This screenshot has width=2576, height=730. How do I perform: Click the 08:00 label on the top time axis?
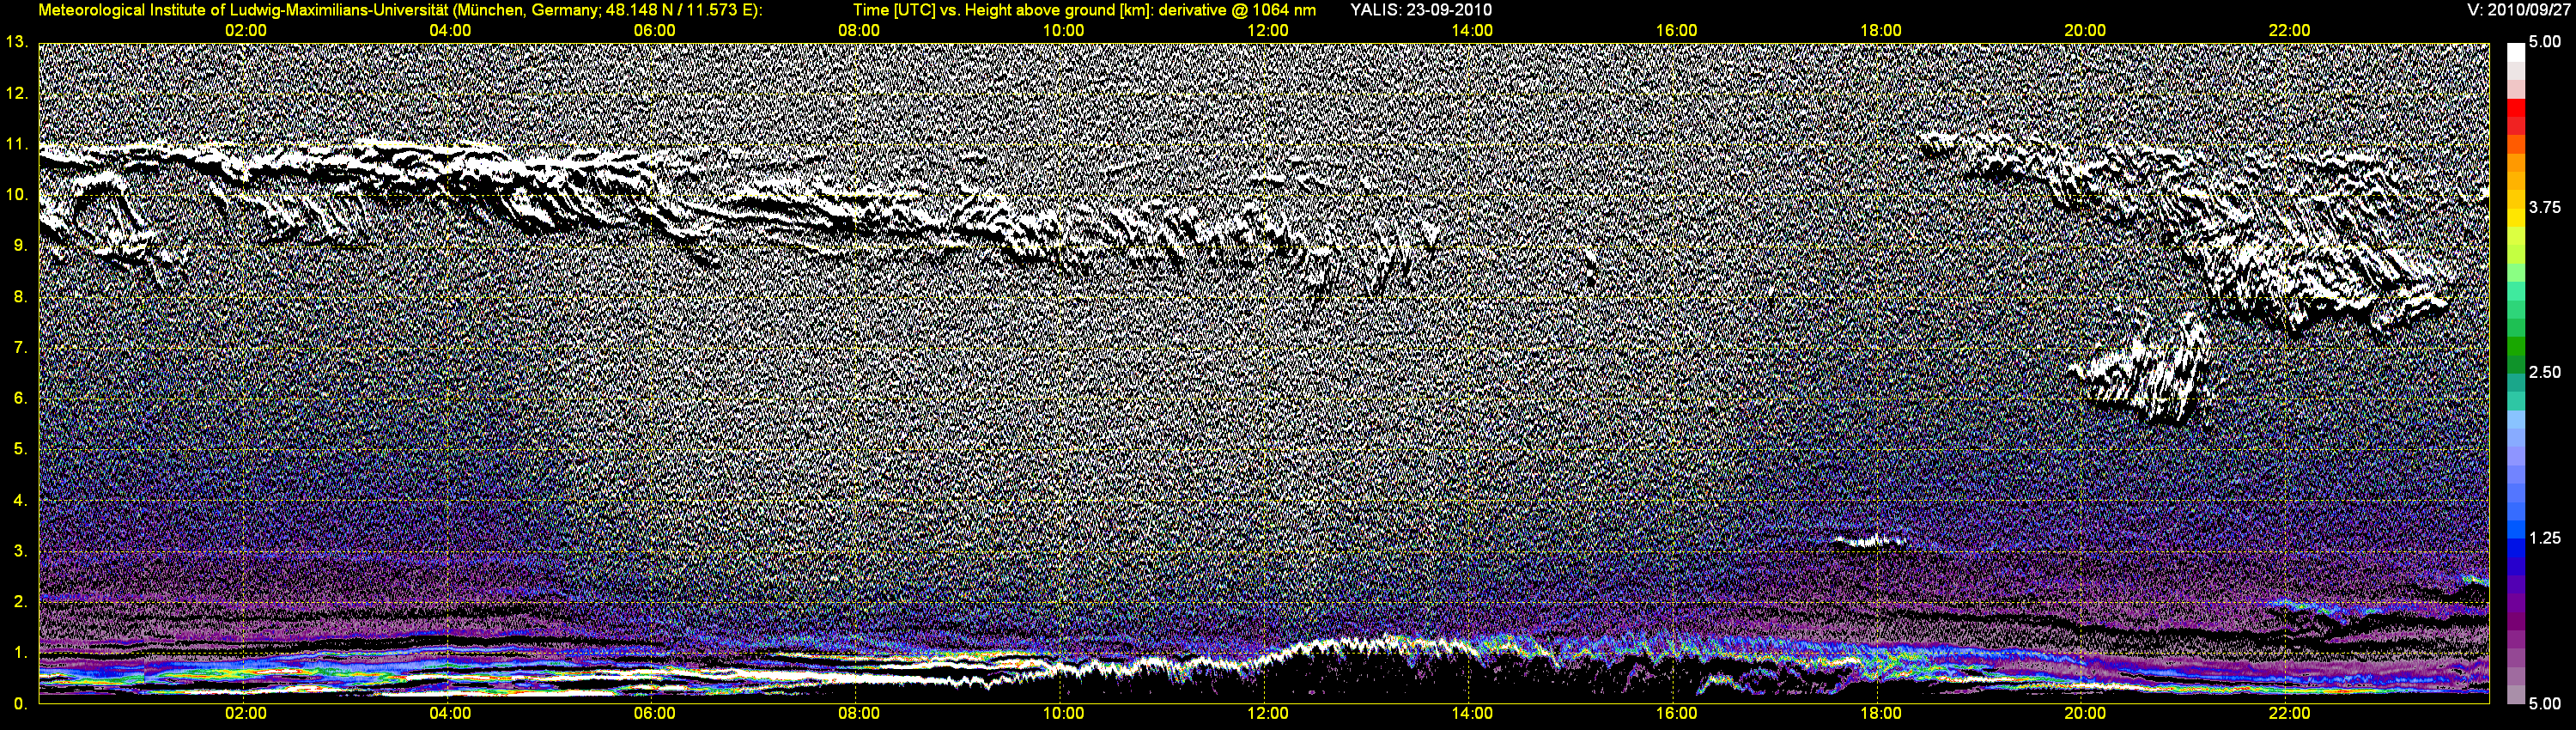(x=859, y=30)
